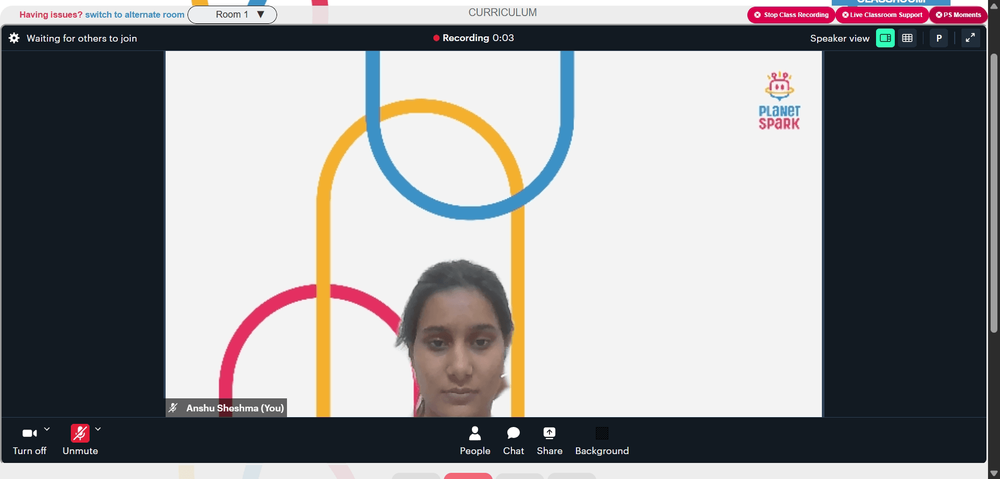Expand camera options chevron beside Turn off
1000x479 pixels.
[x=47, y=429]
